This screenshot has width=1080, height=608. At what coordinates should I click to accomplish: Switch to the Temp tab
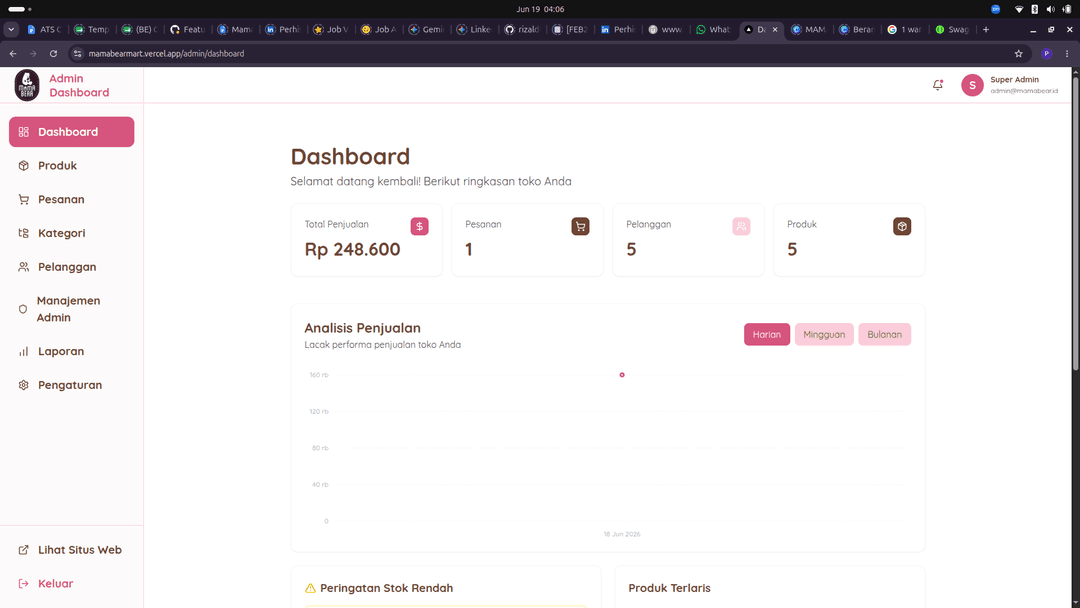tap(92, 30)
